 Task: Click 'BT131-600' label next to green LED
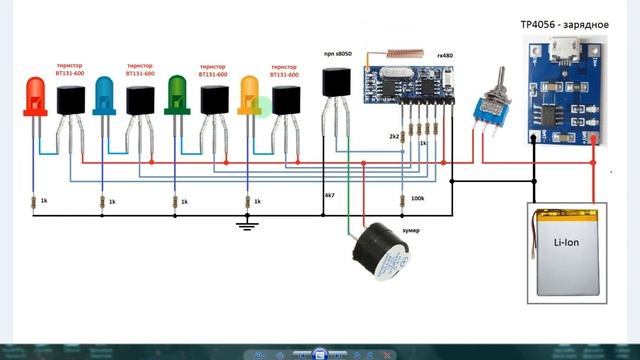pos(213,75)
